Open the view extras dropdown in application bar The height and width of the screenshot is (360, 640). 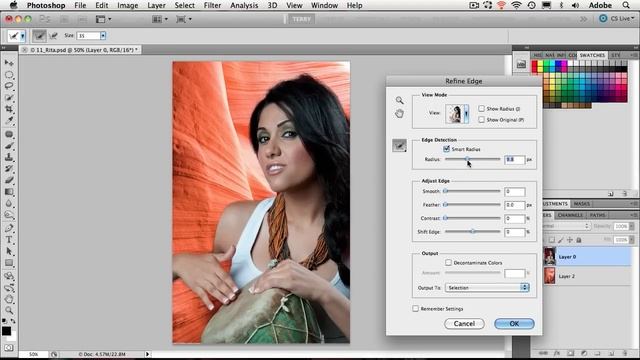[x=103, y=19]
